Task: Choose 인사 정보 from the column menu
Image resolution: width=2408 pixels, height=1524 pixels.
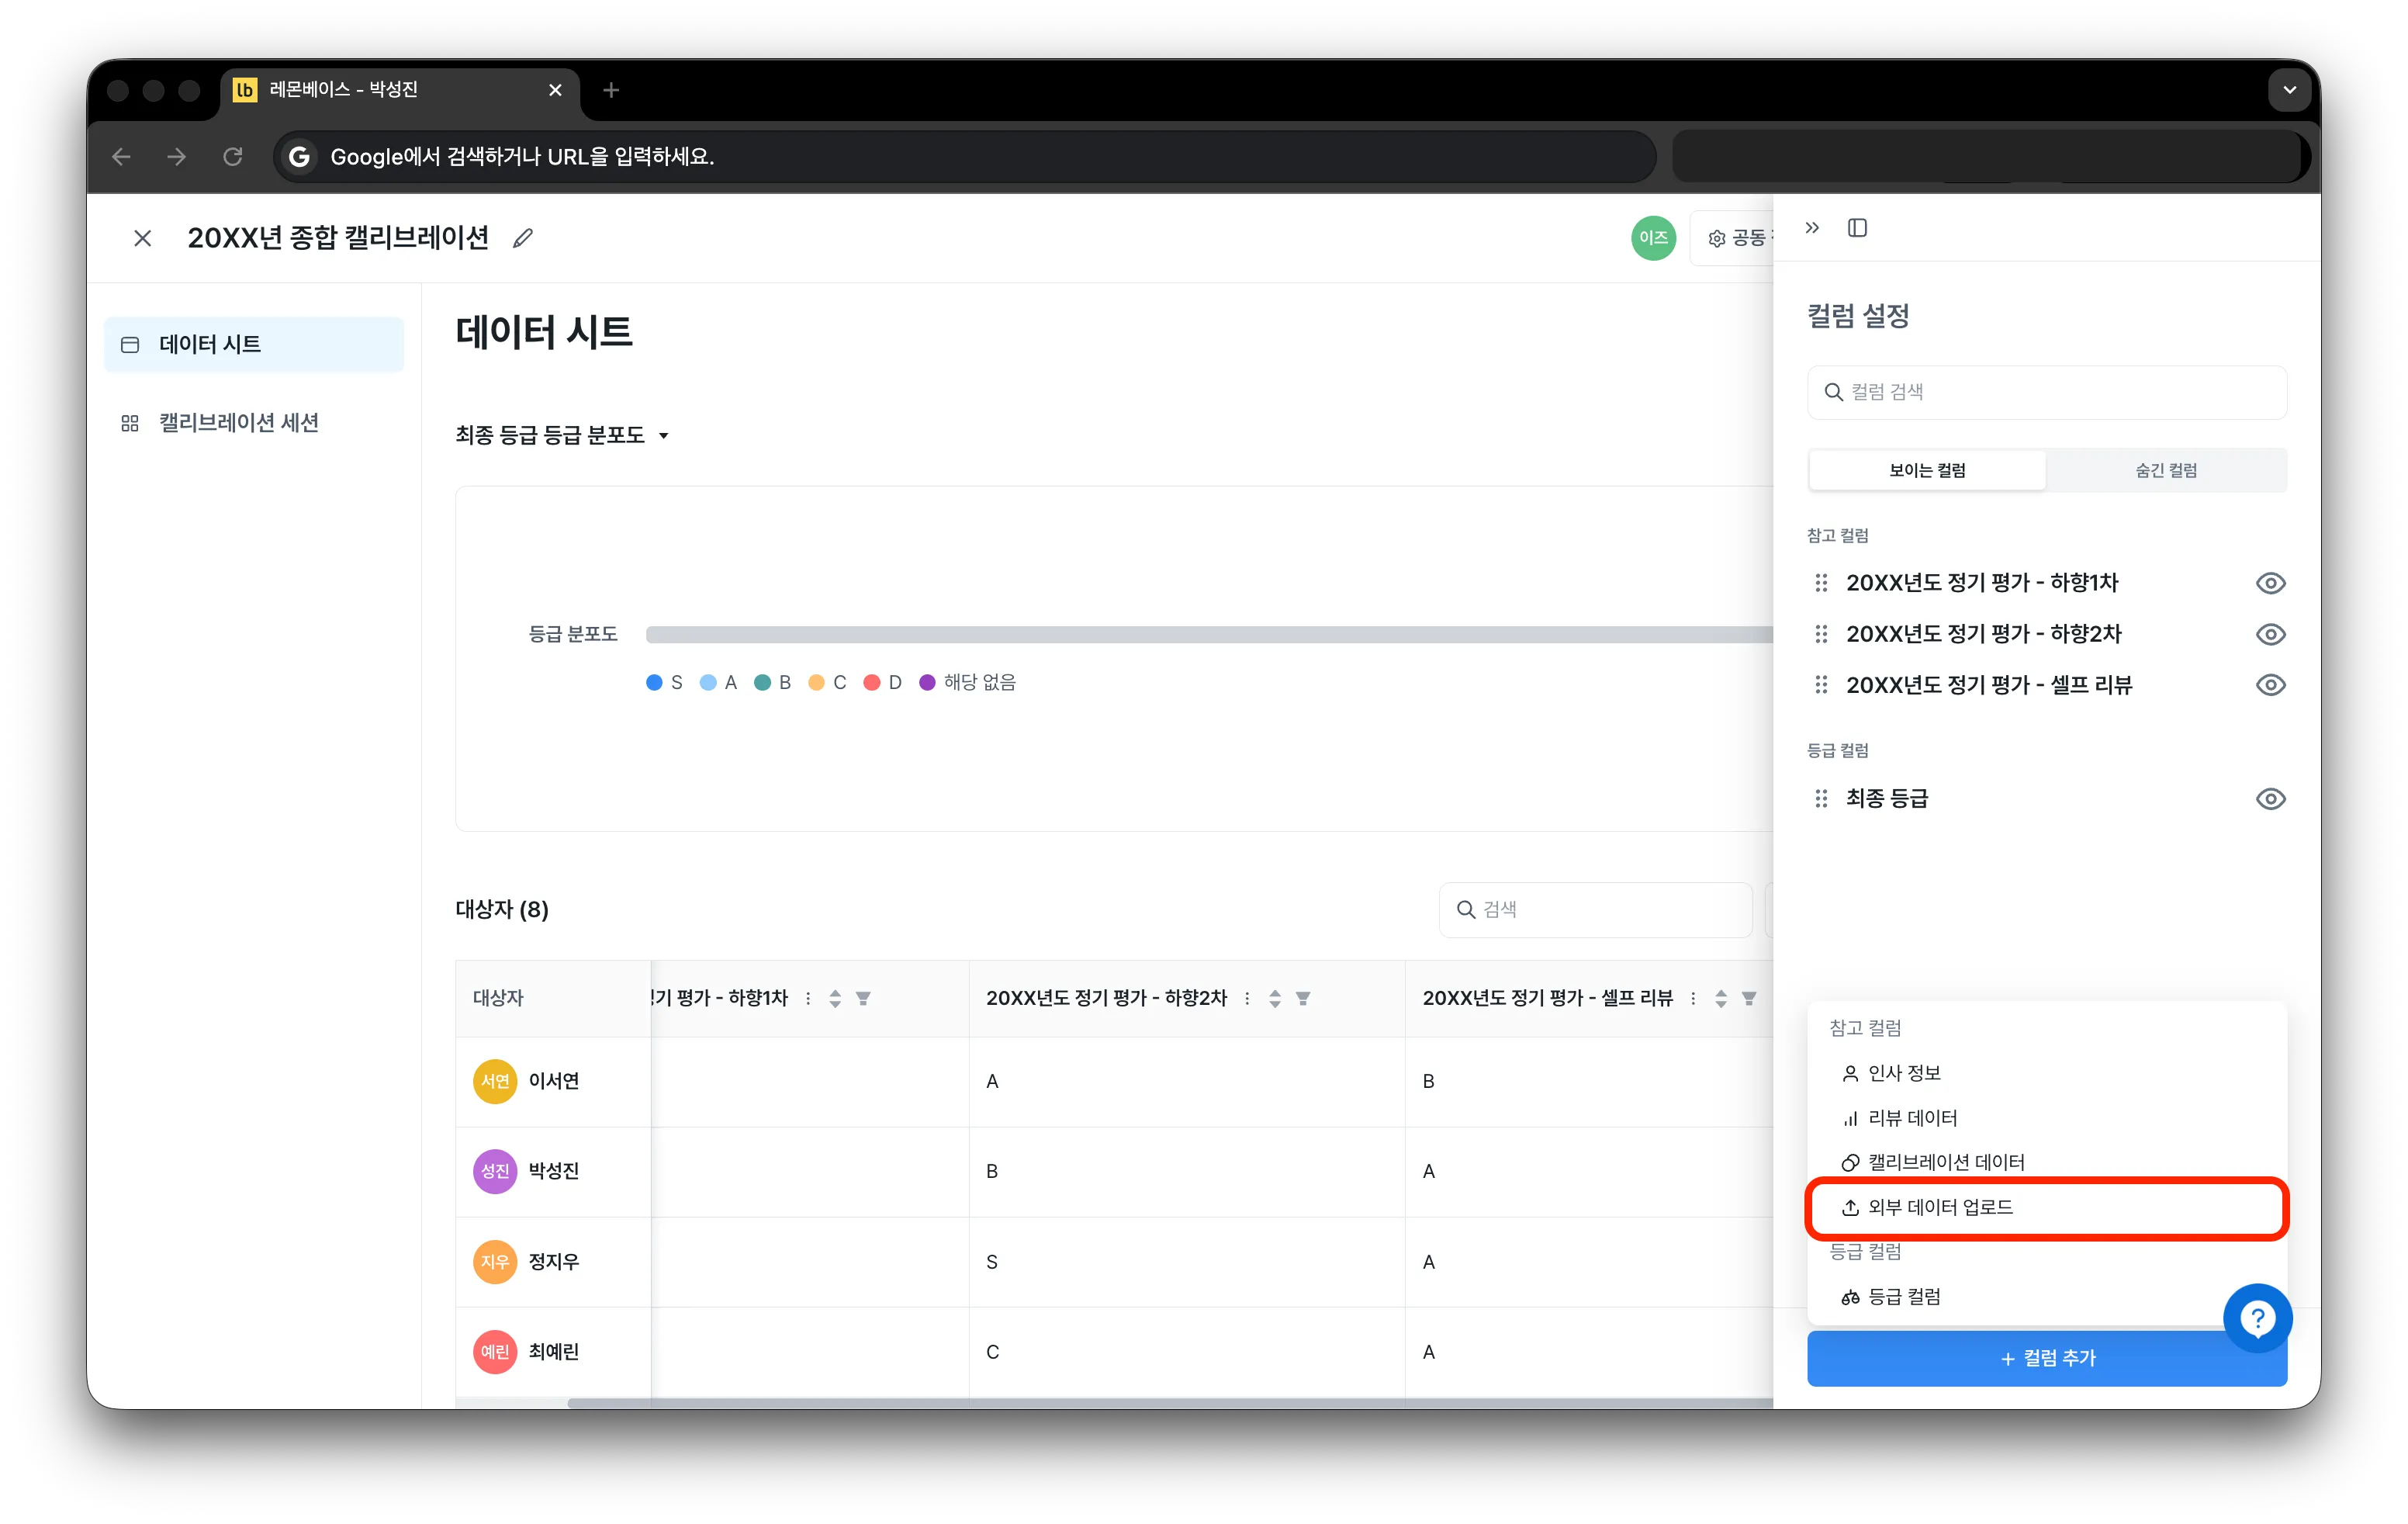Action: pos(2047,1073)
